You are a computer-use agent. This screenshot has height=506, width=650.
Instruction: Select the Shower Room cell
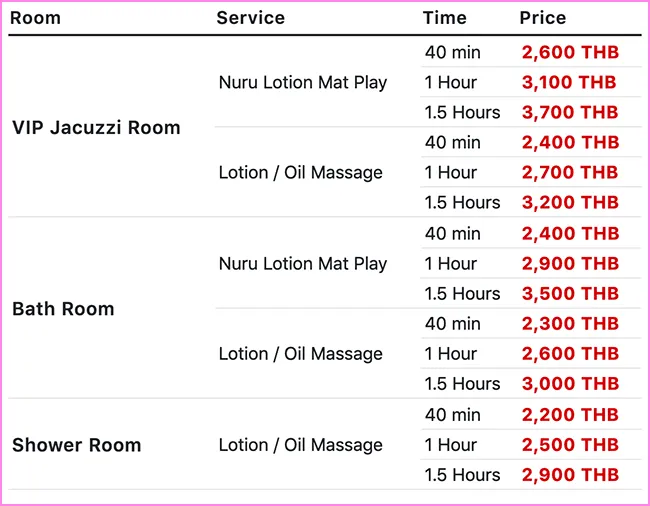pyautogui.click(x=76, y=445)
